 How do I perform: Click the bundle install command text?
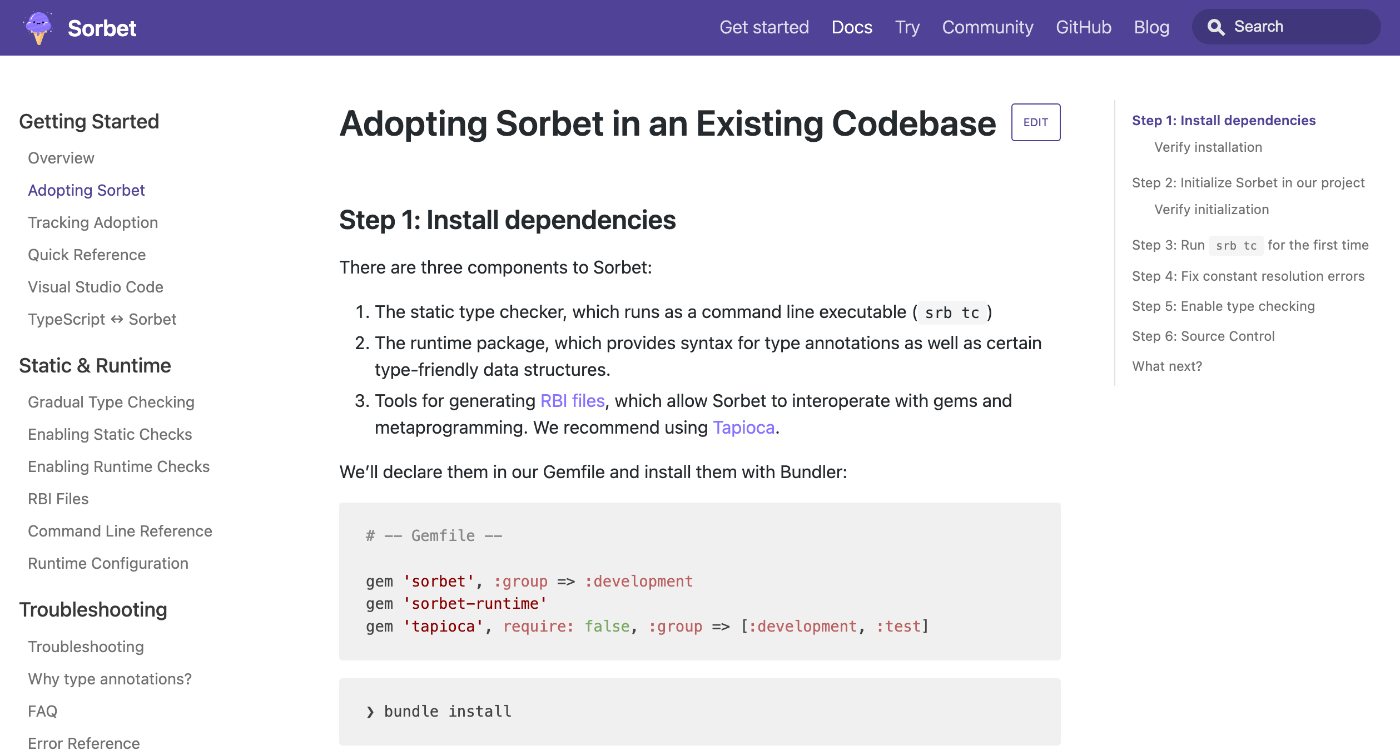coord(447,711)
